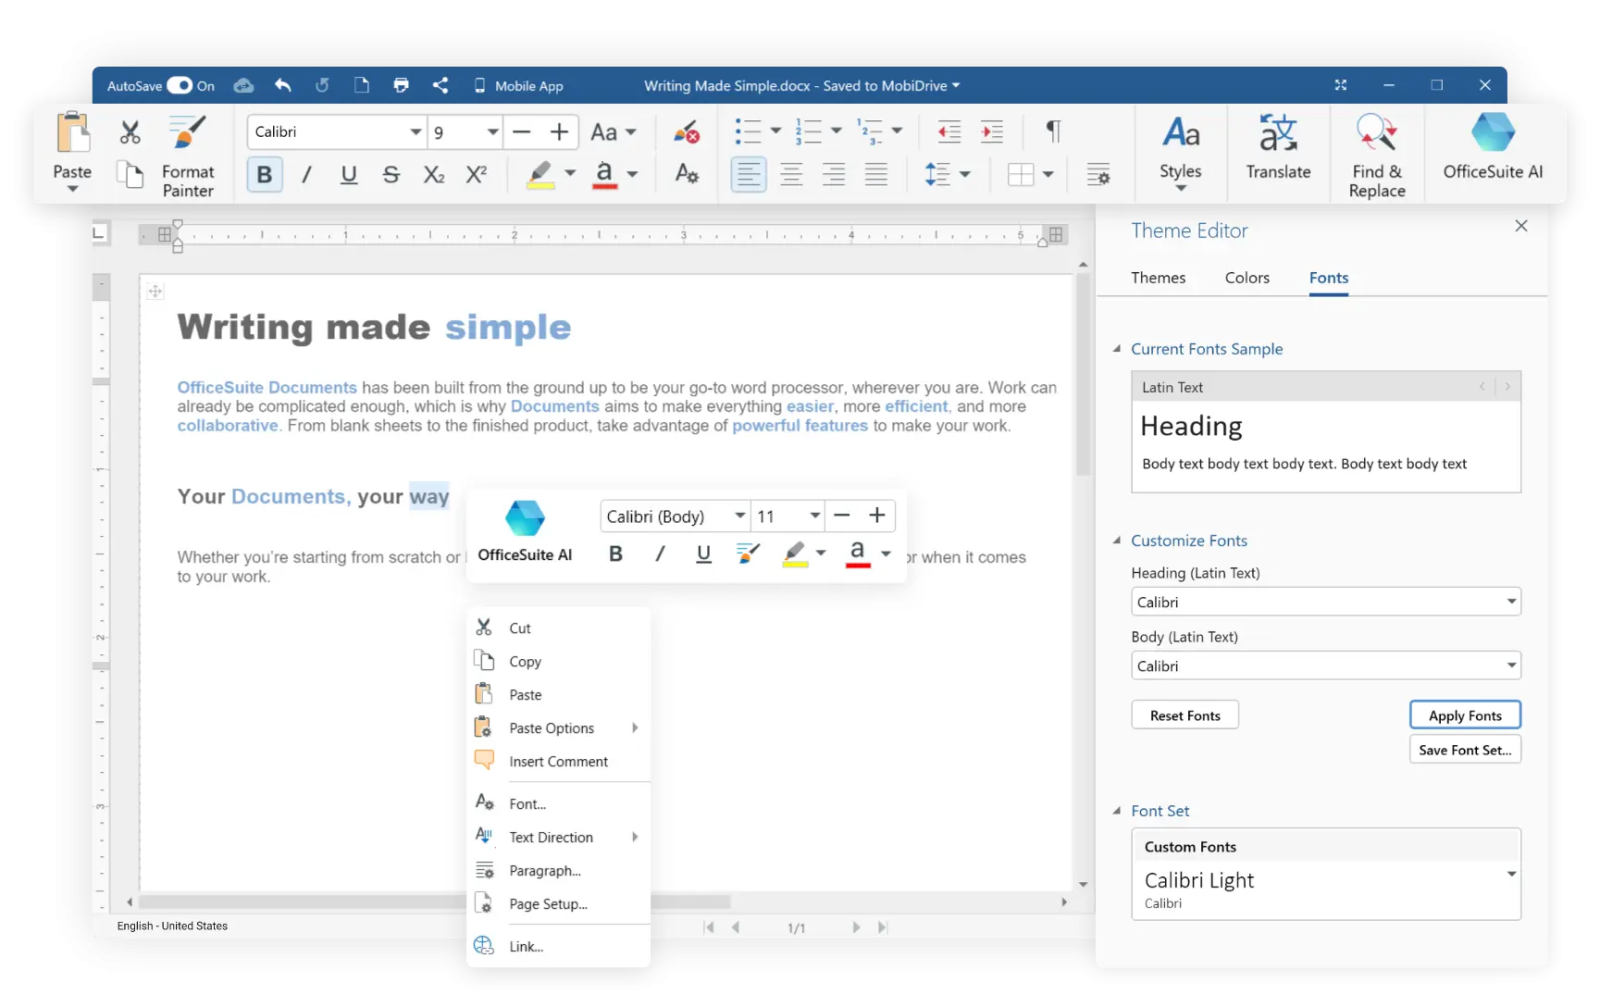Click the red font color in the ribbon

click(x=604, y=175)
